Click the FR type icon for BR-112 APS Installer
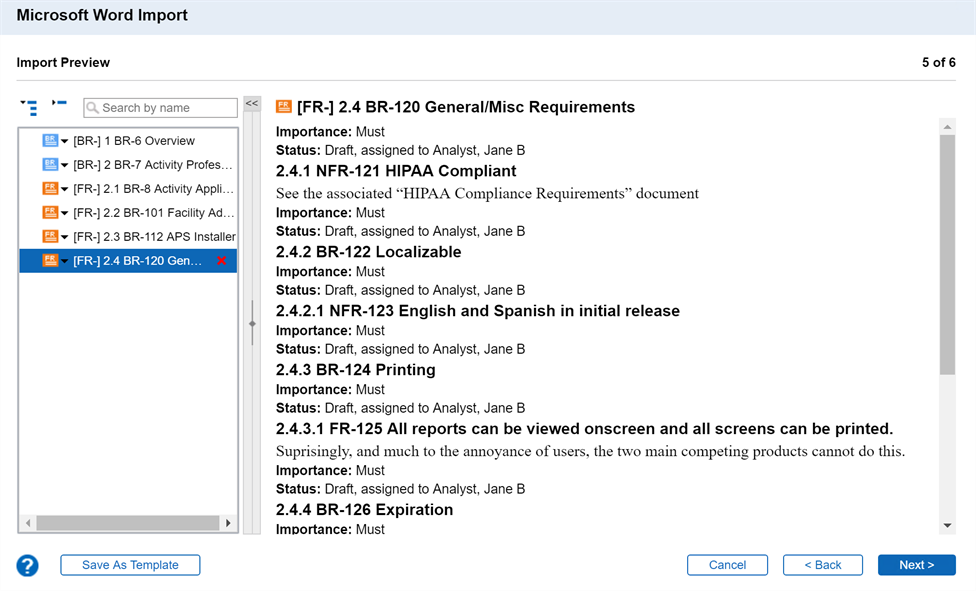 tap(50, 237)
